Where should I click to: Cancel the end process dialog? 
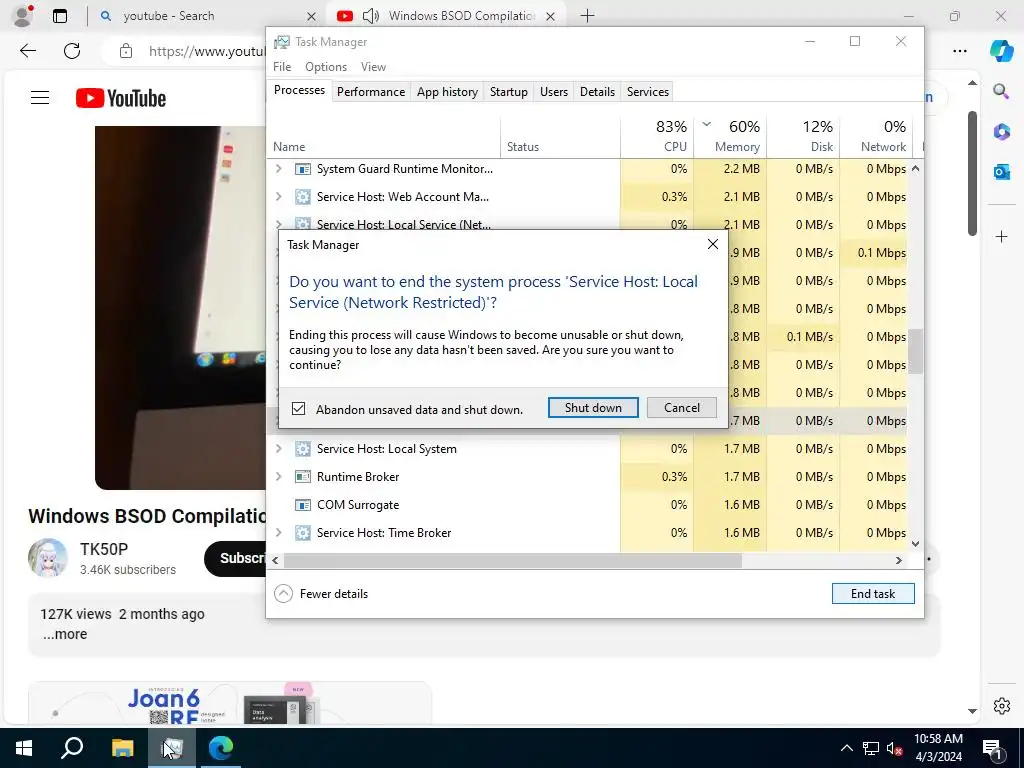click(x=682, y=408)
